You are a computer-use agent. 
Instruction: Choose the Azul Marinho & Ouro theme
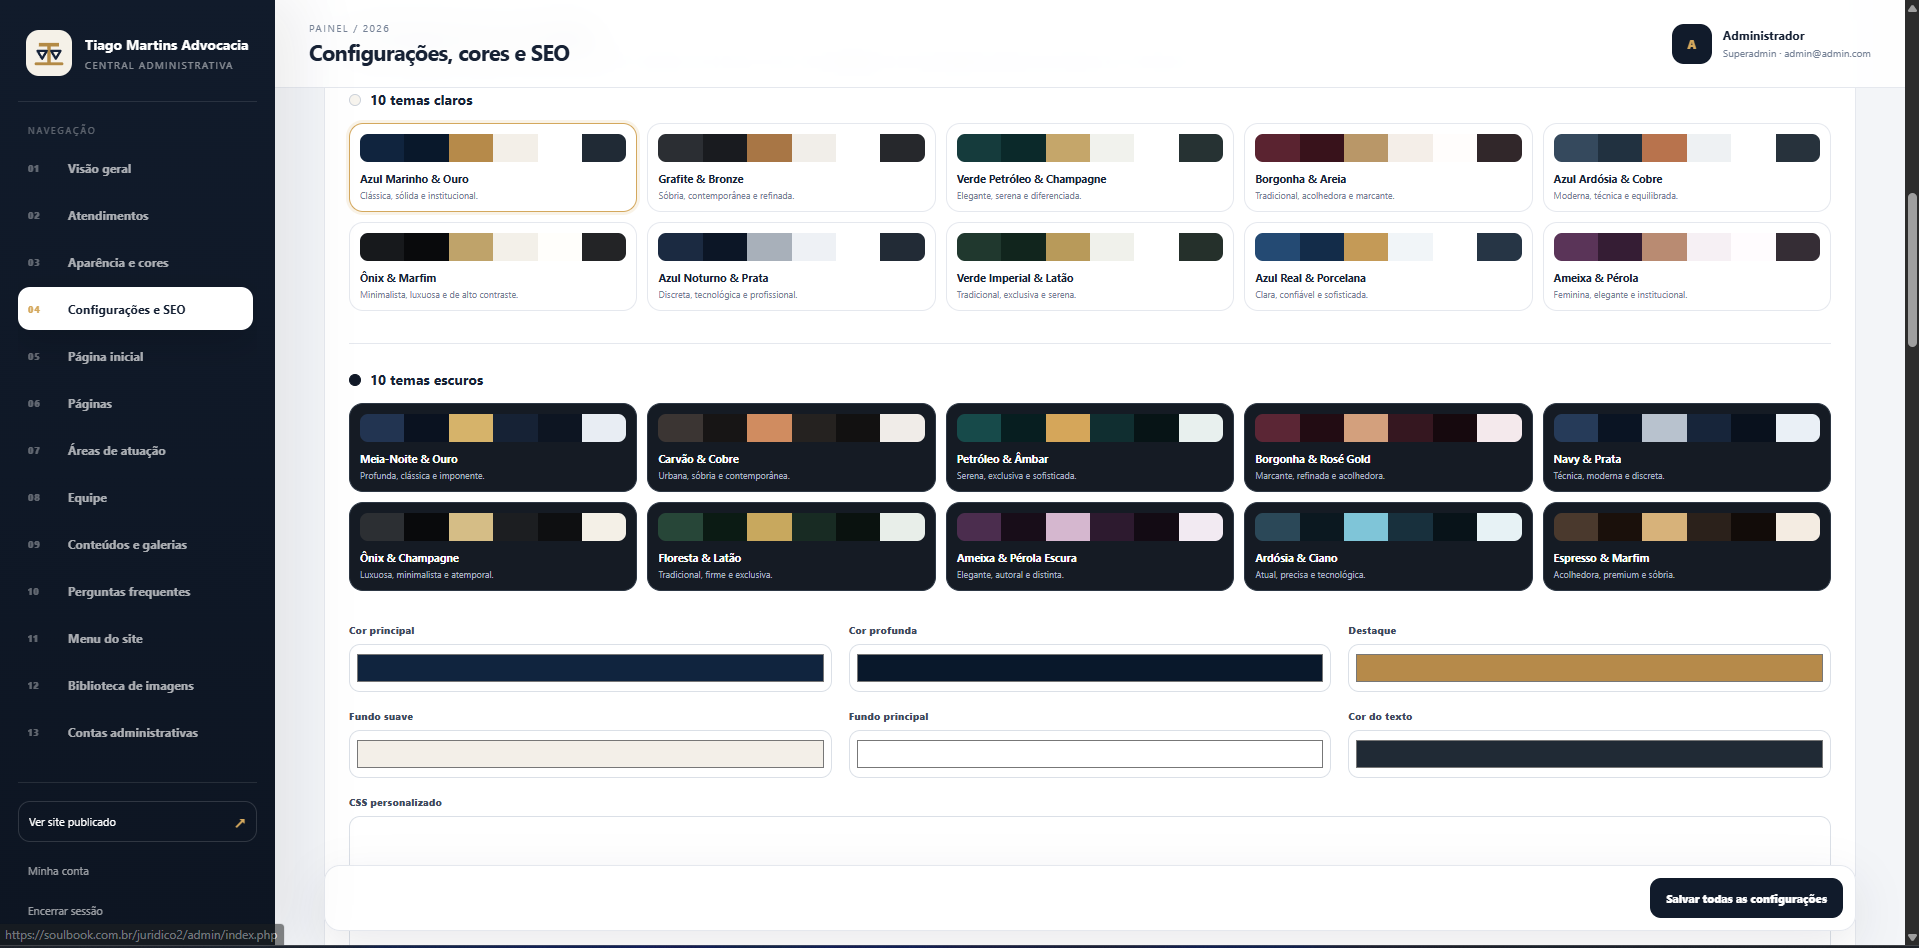pos(492,168)
